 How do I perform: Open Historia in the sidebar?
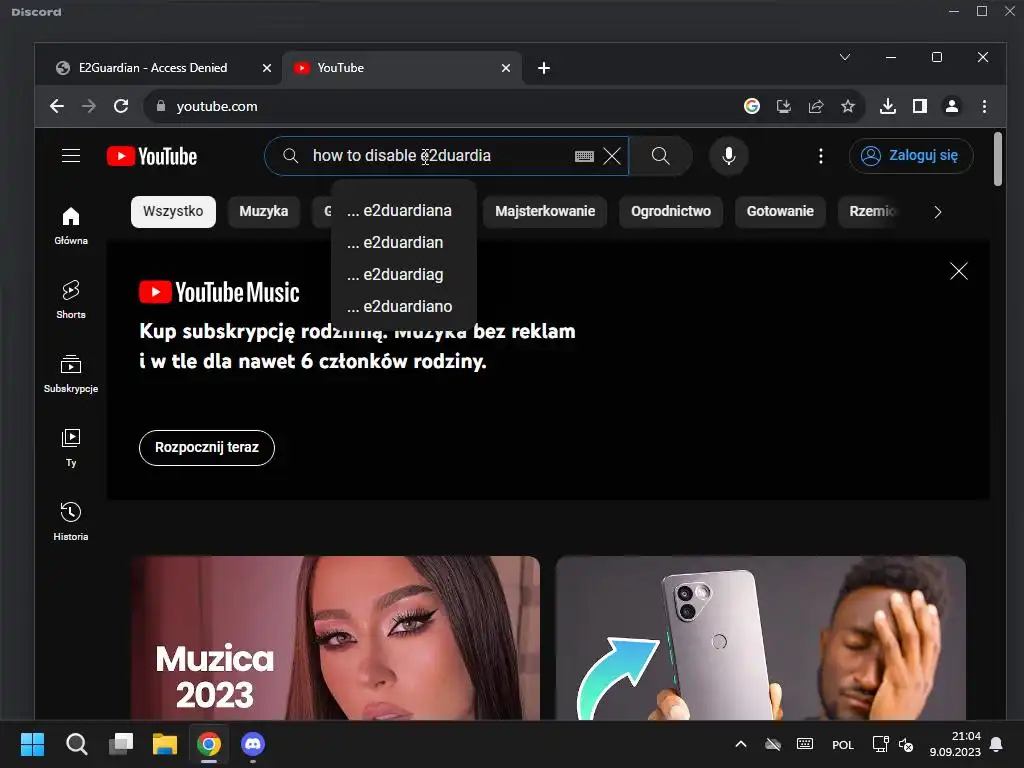(x=71, y=521)
